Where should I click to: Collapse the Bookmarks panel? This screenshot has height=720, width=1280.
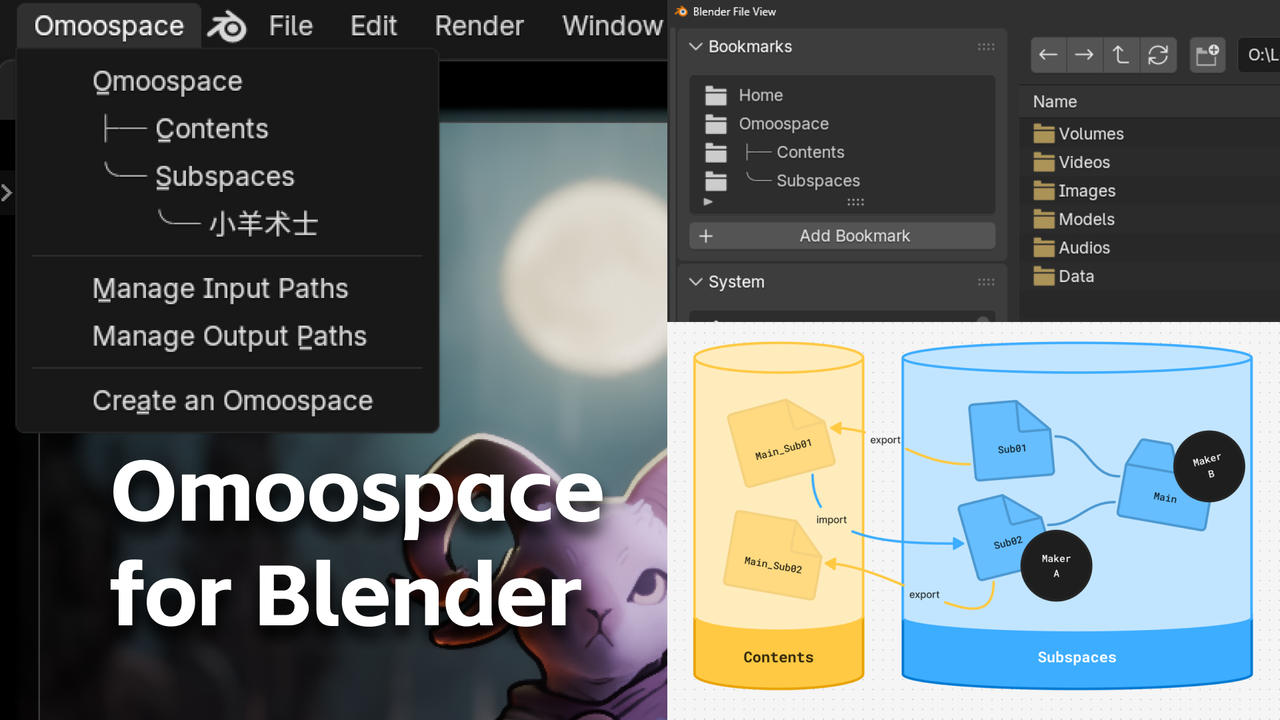[697, 47]
